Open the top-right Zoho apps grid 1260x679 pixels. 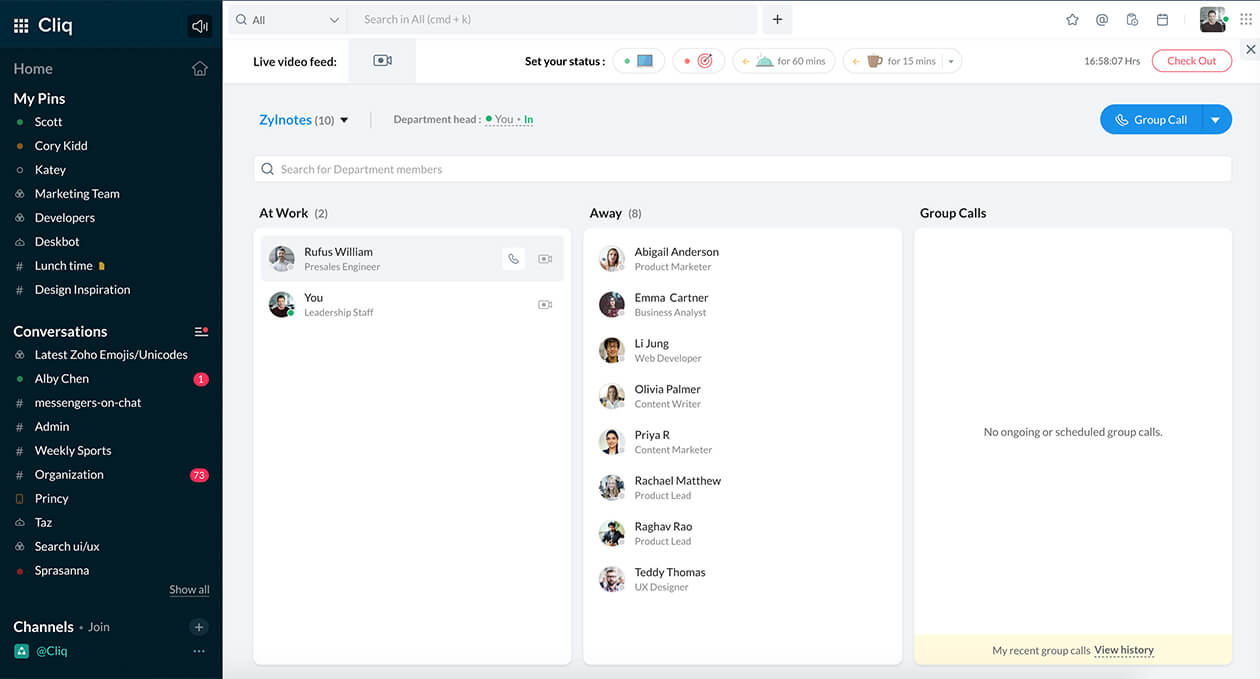[1246, 20]
